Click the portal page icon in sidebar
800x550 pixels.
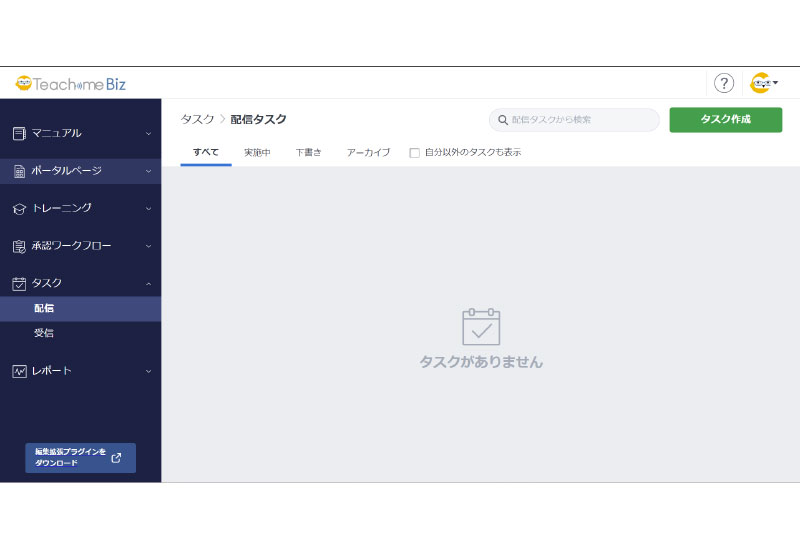(x=19, y=171)
